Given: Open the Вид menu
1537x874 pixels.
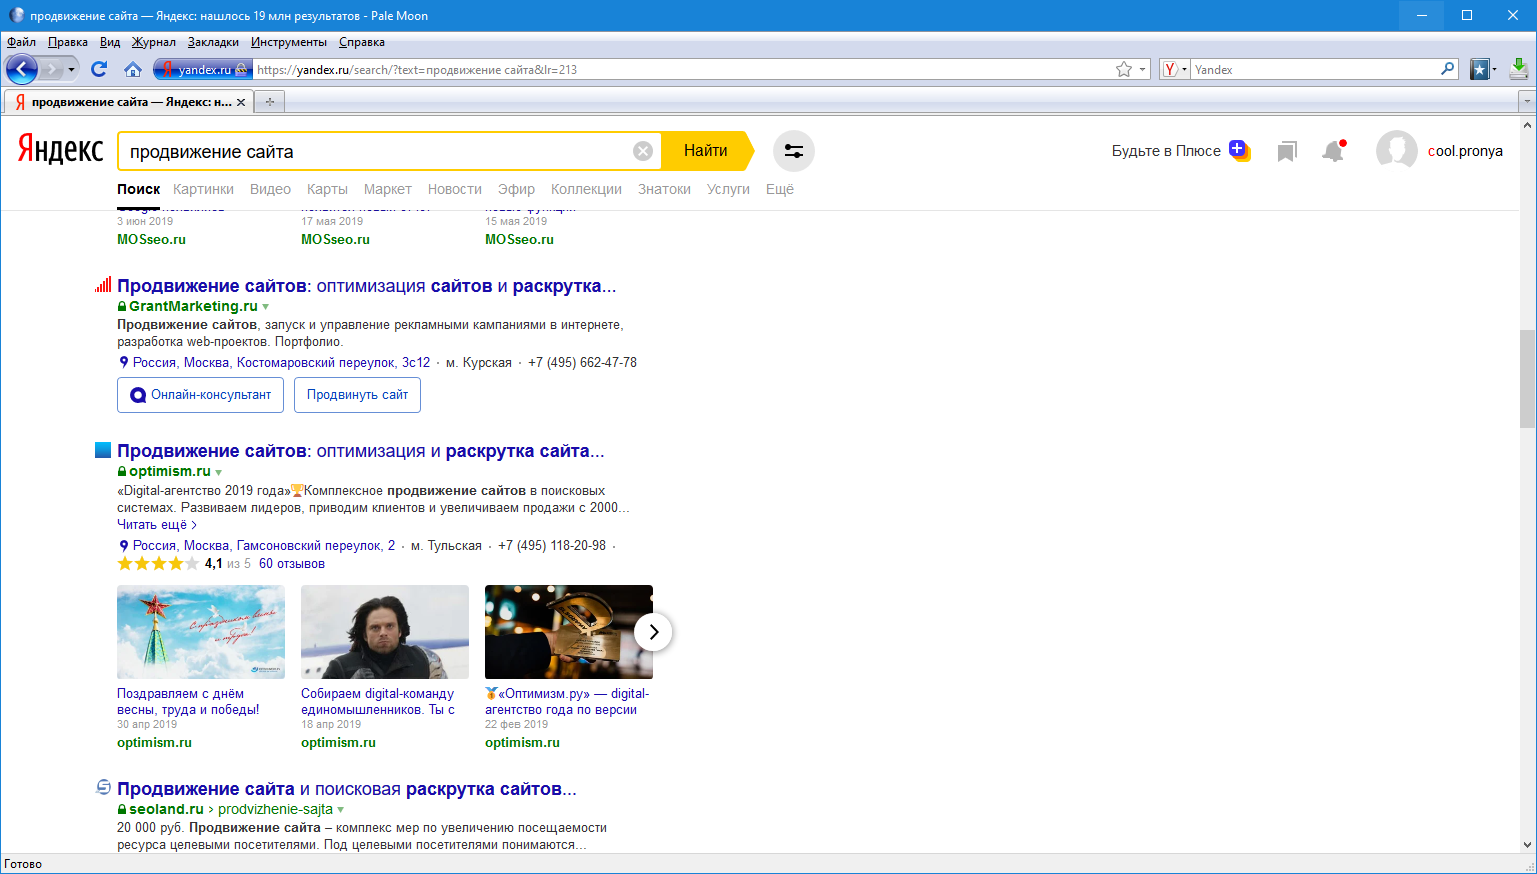Looking at the screenshot, I should [x=110, y=42].
